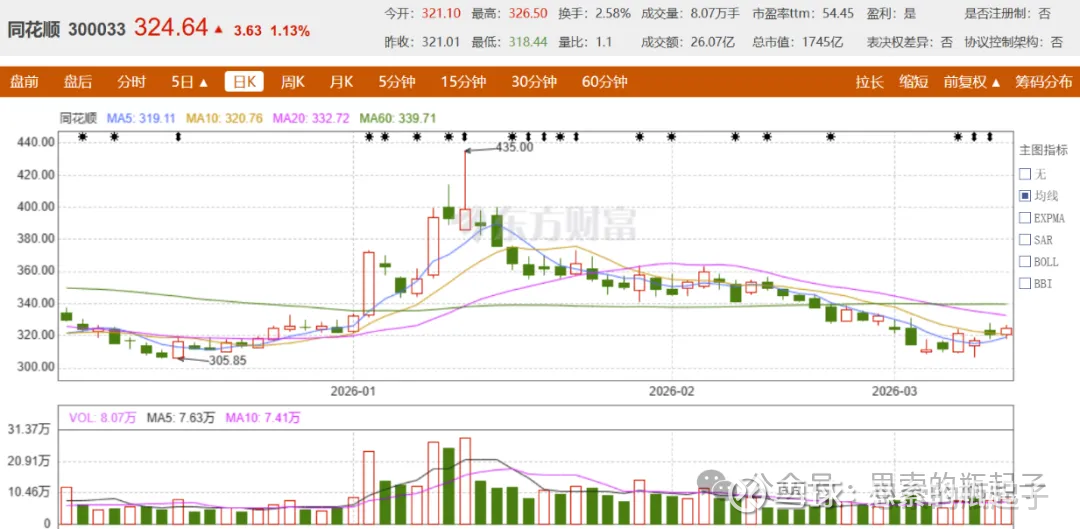Click the 435.00 high price label
Screen dimensions: 1080x529
515,147
